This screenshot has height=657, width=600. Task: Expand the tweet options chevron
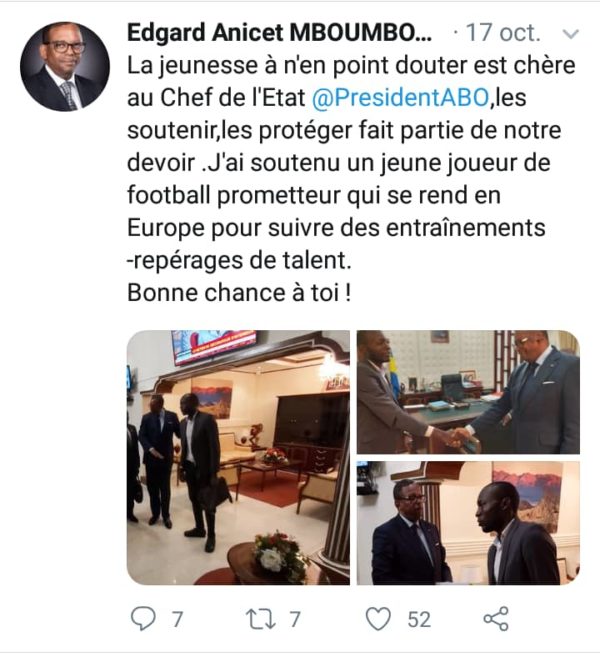[570, 34]
